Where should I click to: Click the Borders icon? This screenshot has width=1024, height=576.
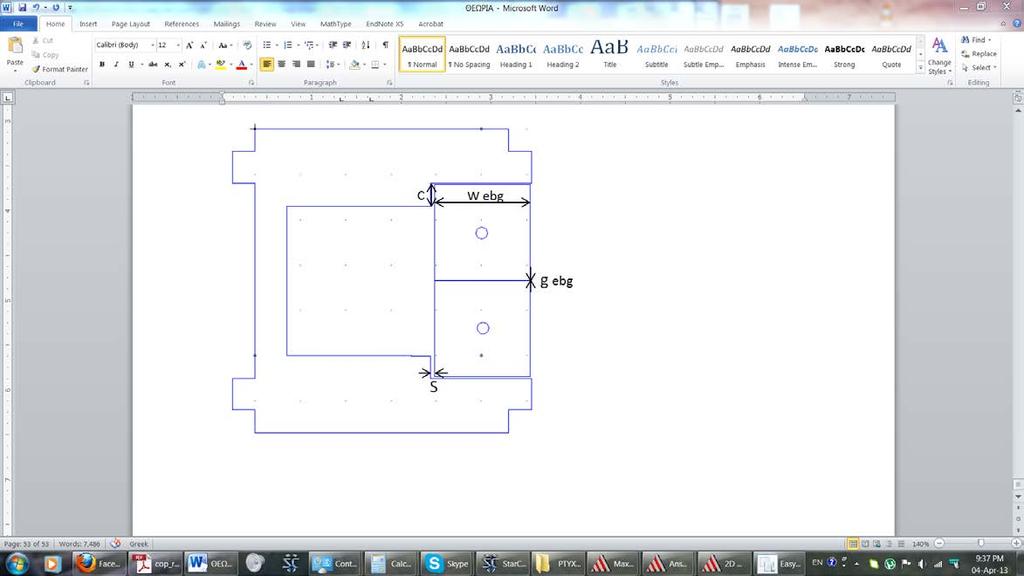[x=375, y=64]
